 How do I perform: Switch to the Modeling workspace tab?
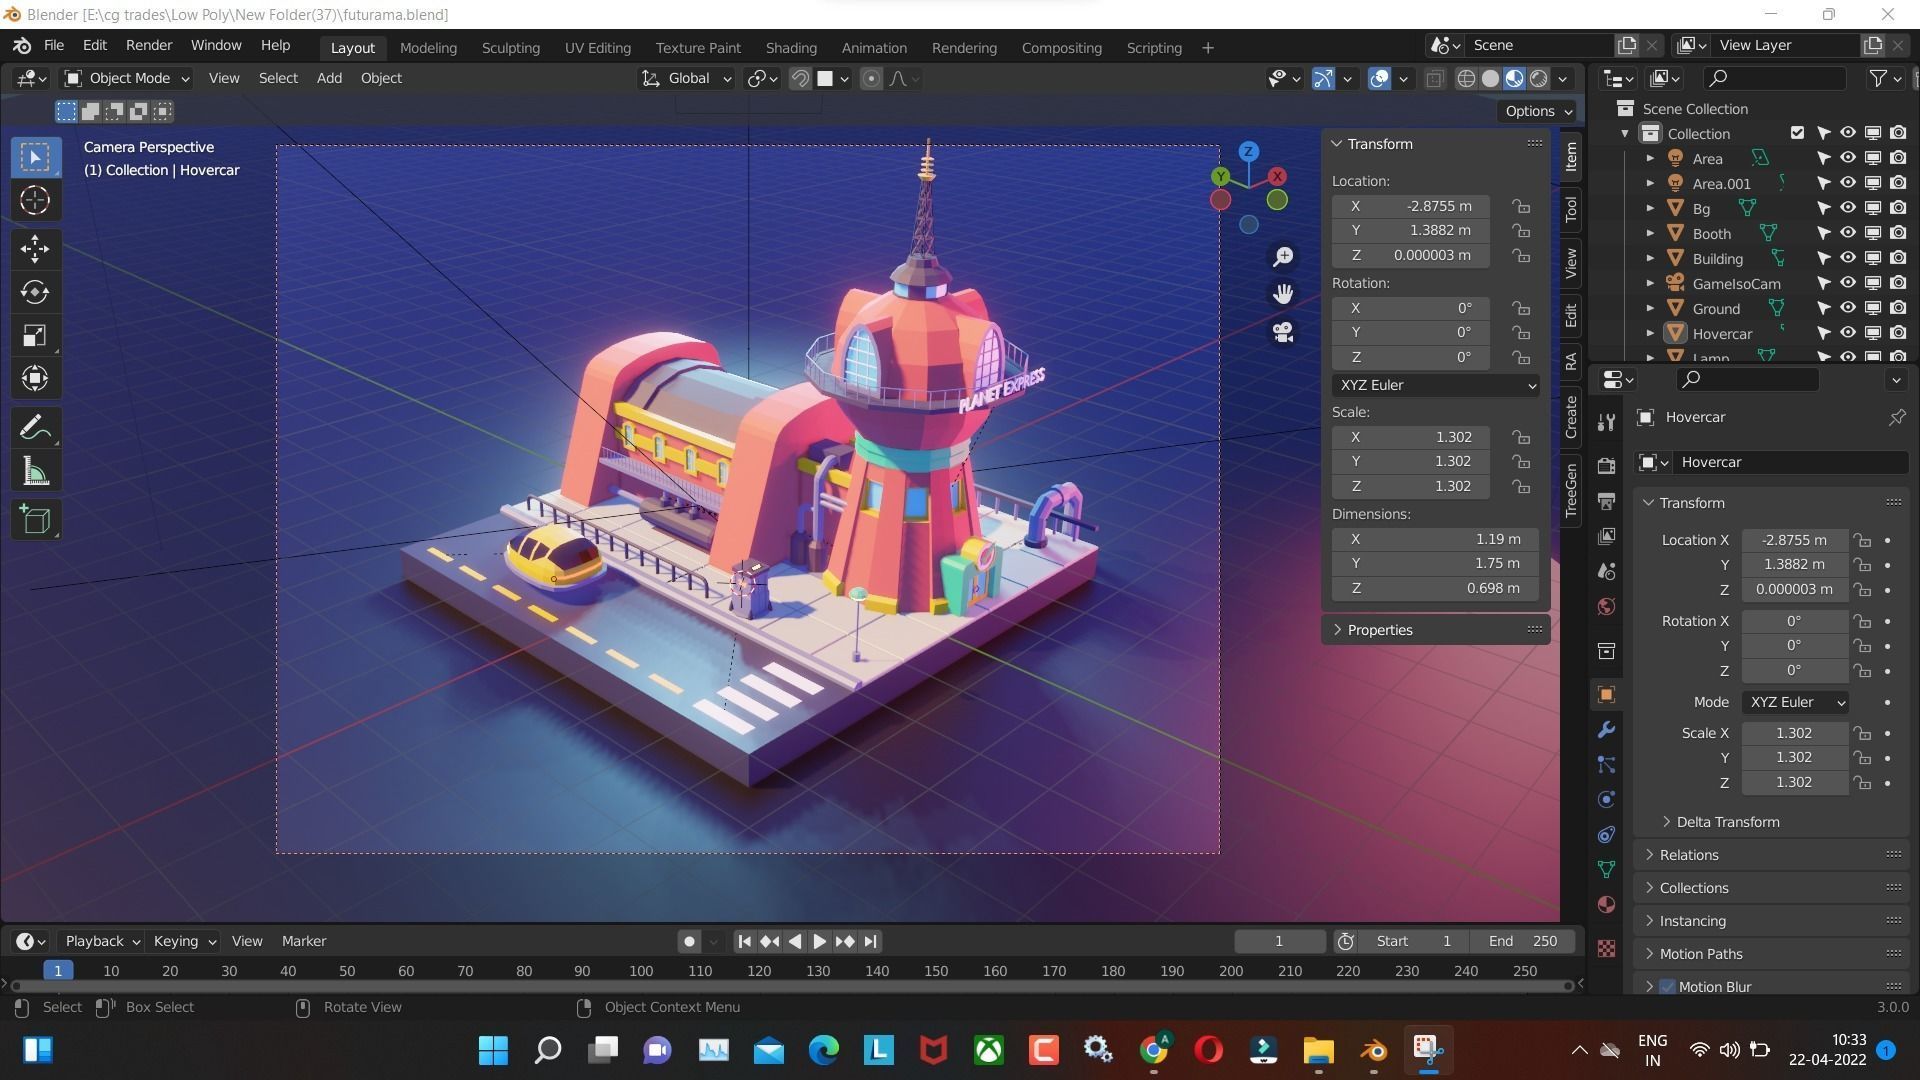(x=428, y=48)
